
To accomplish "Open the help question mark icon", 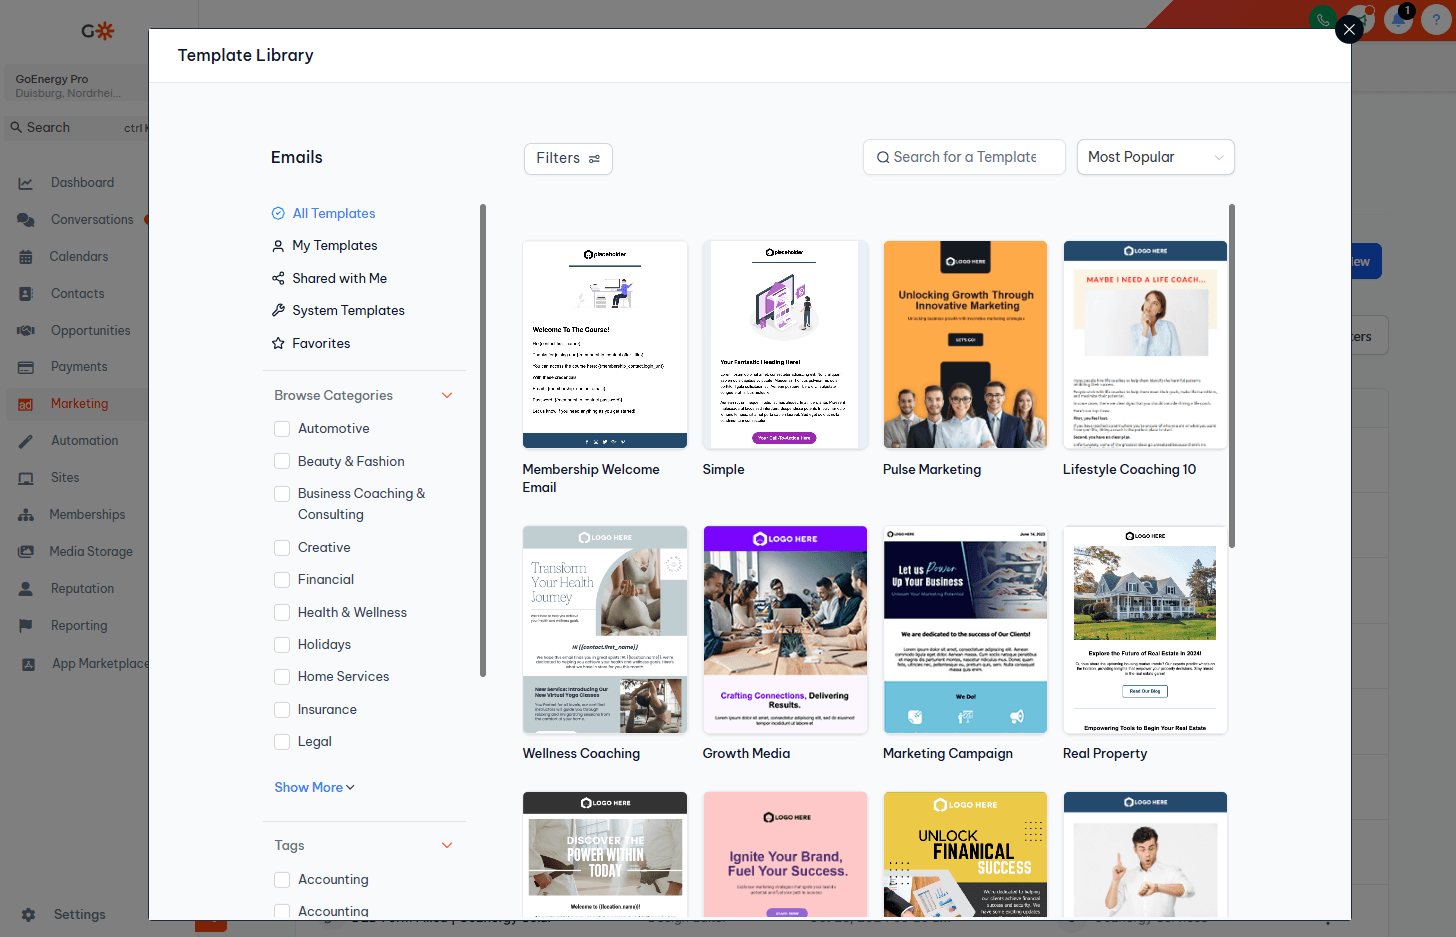I will coord(1436,19).
